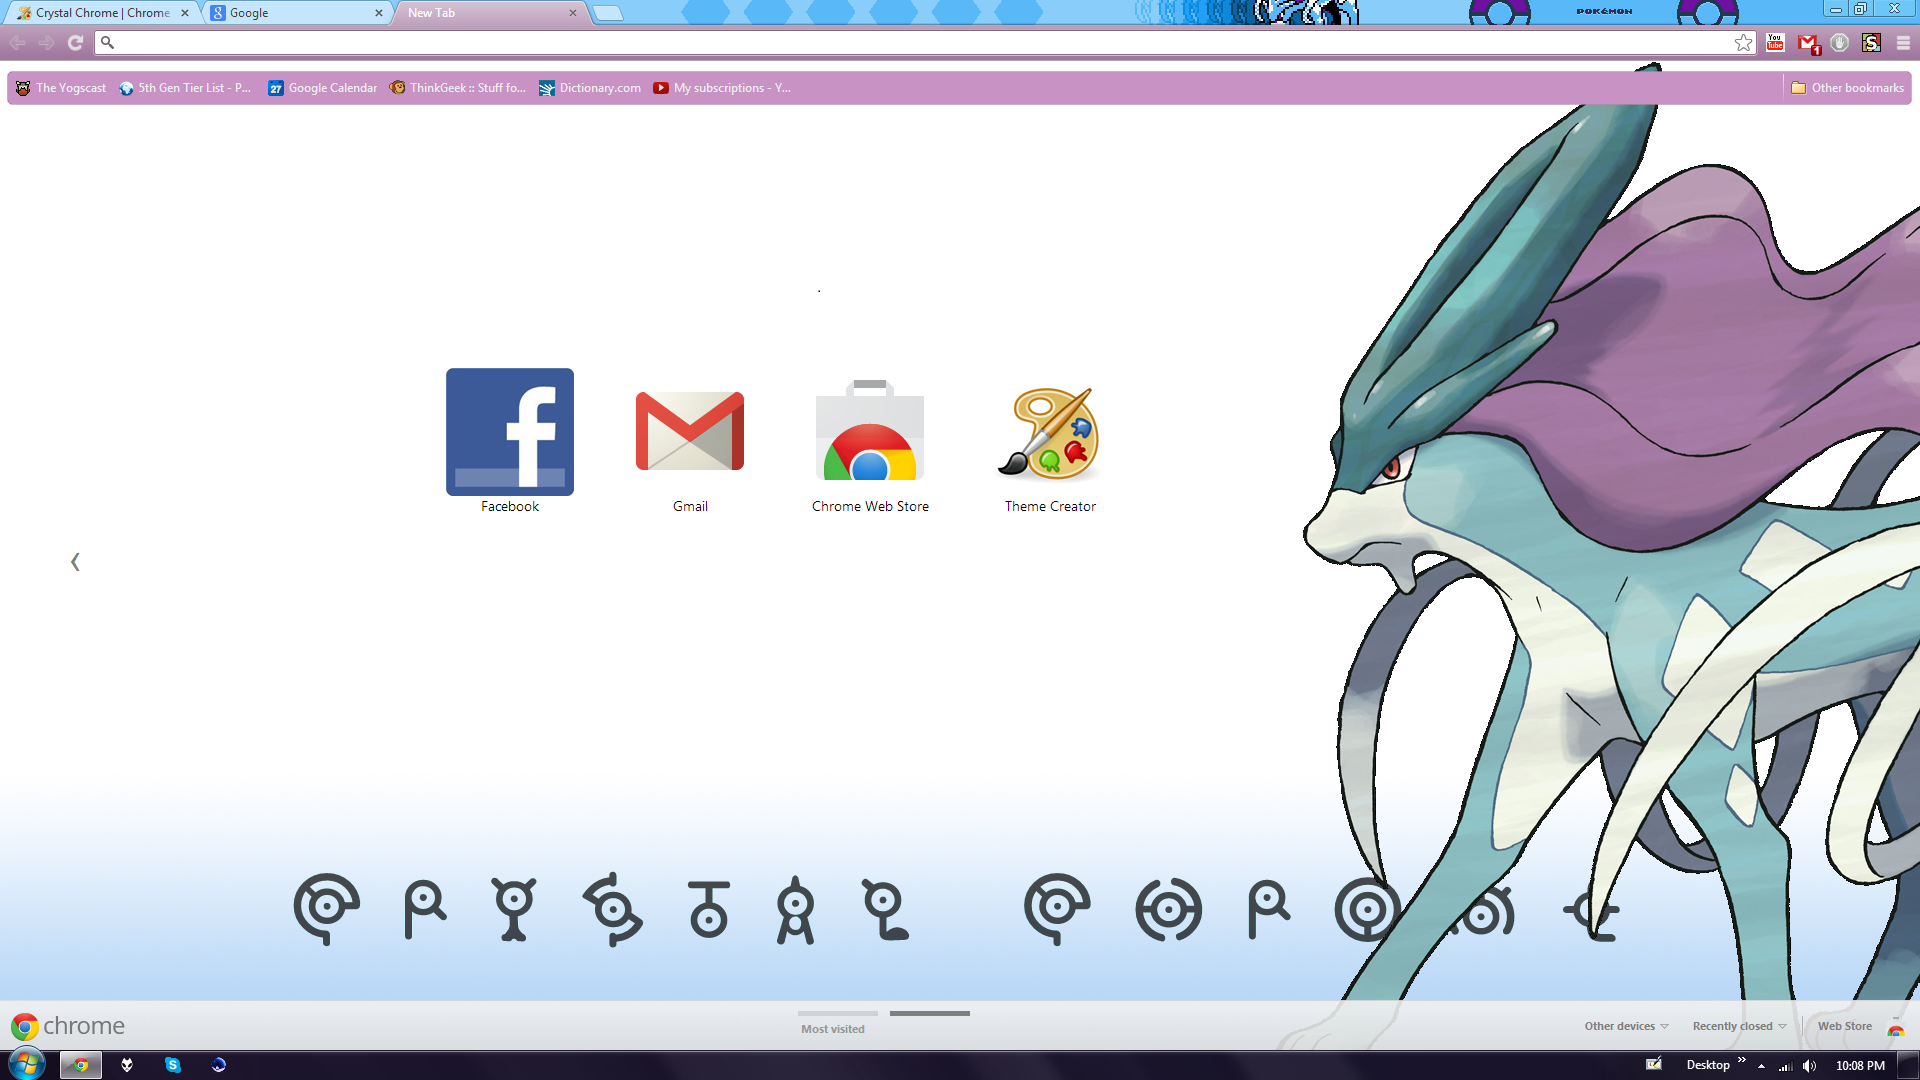Click the Chrome taskbar button
Image resolution: width=1920 pixels, height=1080 pixels.
coord(80,1065)
